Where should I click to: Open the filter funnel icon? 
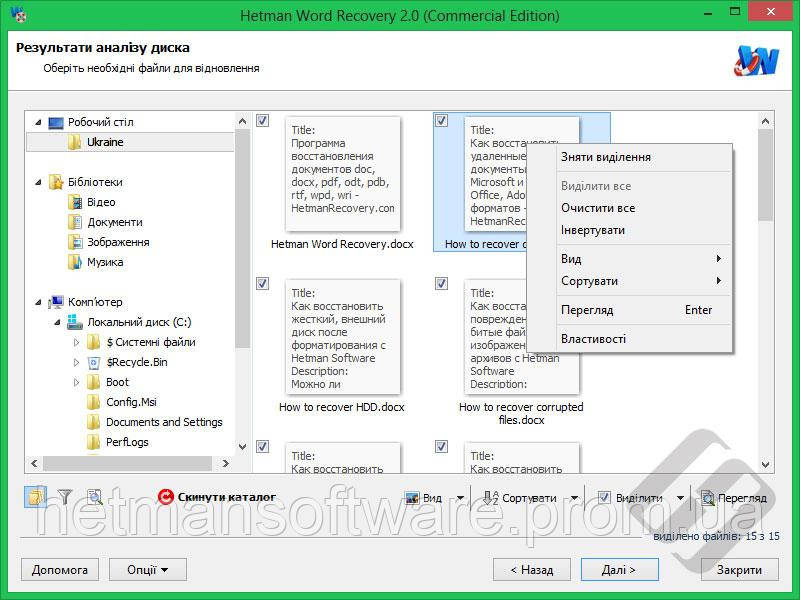point(65,496)
